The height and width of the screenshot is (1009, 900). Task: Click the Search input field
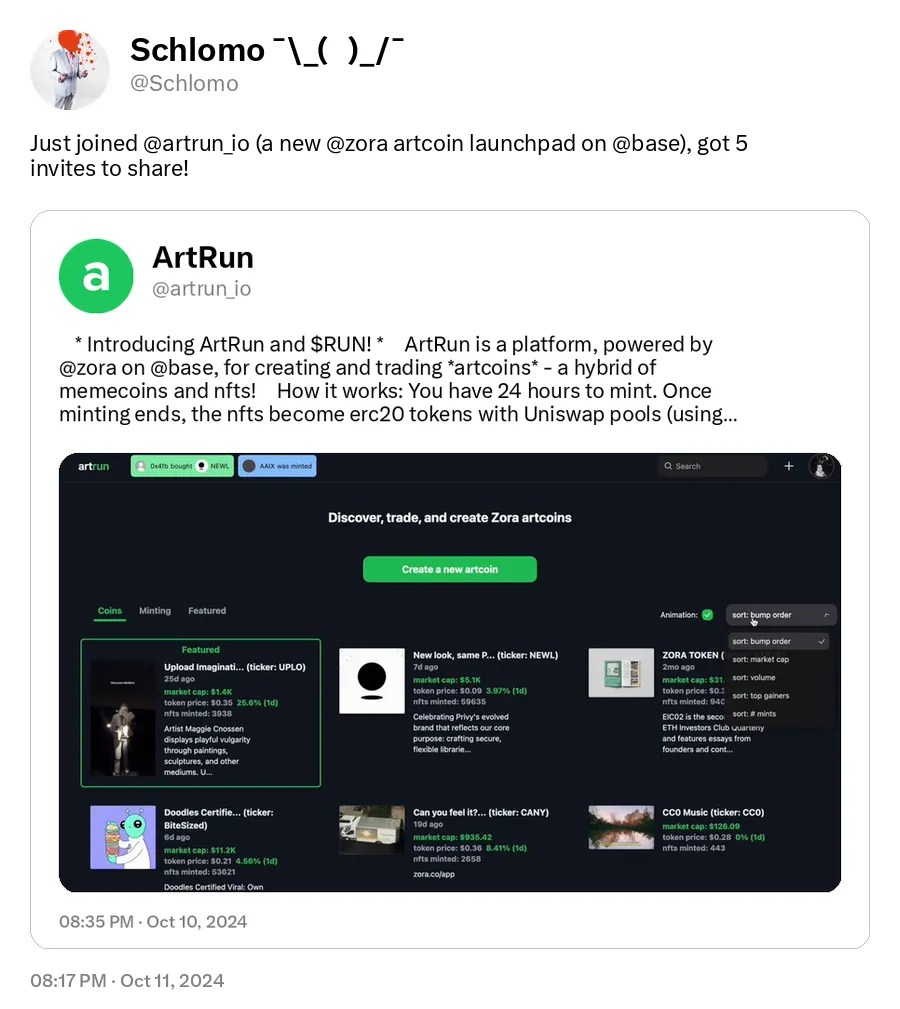click(x=713, y=466)
